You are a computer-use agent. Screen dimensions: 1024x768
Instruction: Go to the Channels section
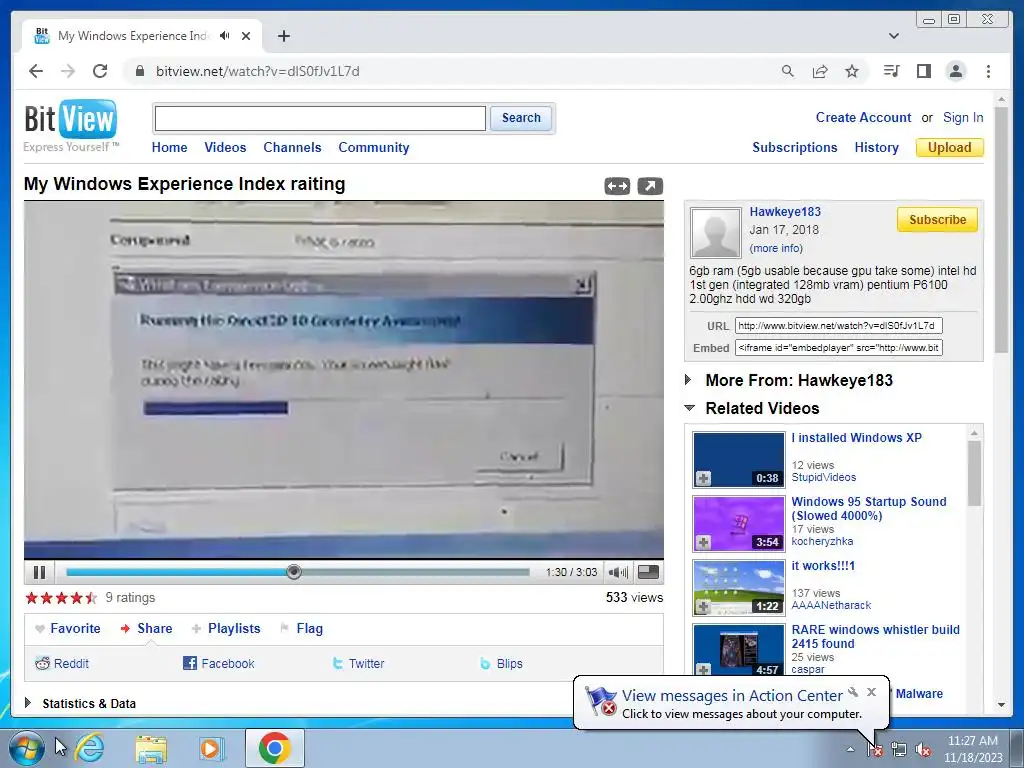[292, 148]
